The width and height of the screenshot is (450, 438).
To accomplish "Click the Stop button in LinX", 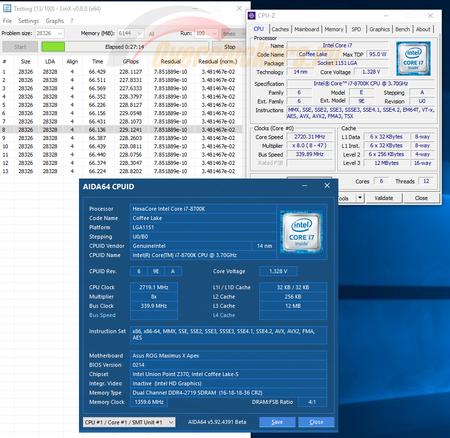I will pos(230,47).
